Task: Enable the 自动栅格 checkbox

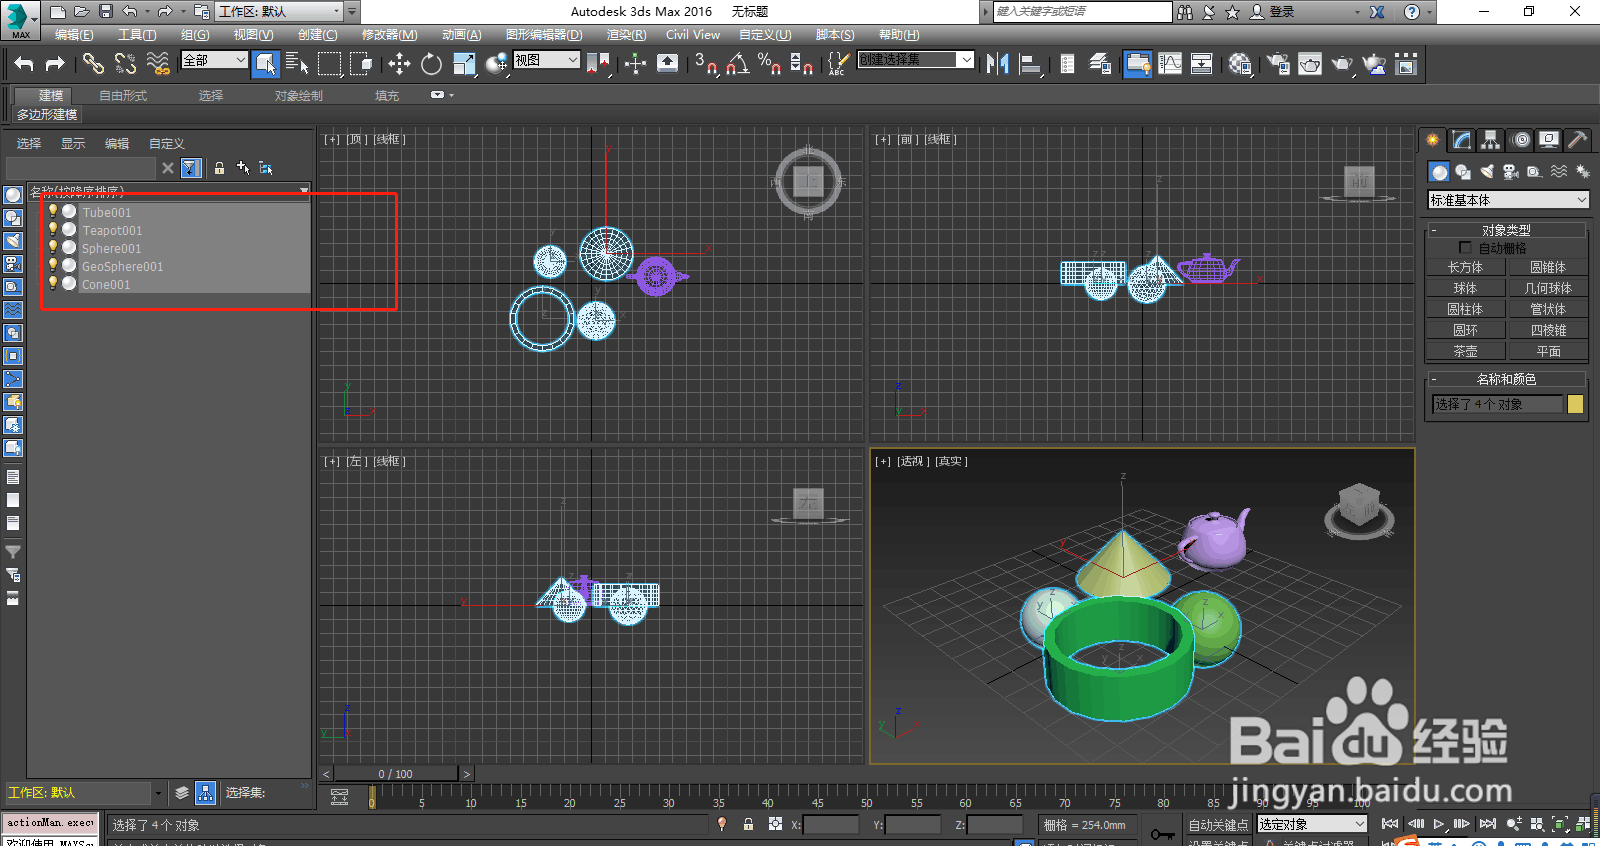Action: pos(1465,248)
